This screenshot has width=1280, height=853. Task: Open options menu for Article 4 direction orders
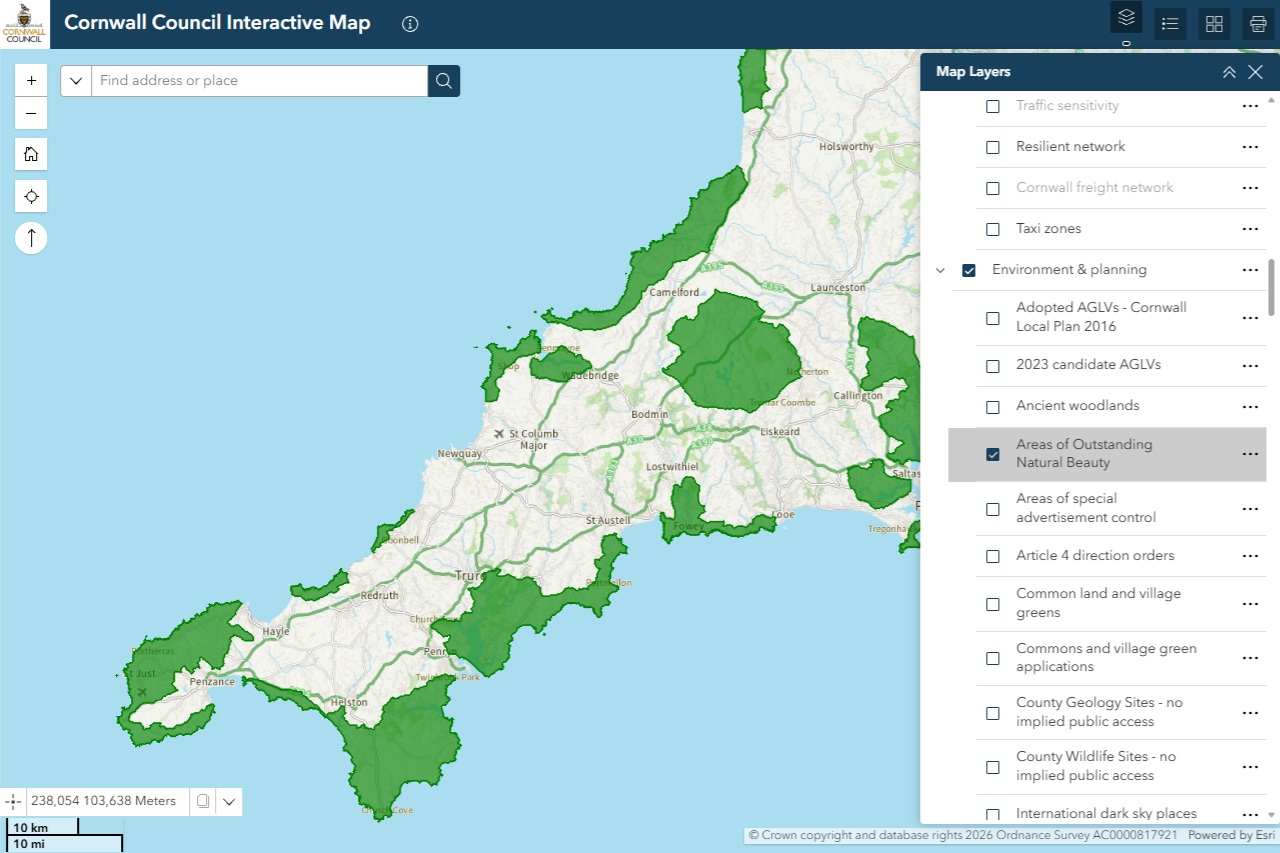(1249, 556)
